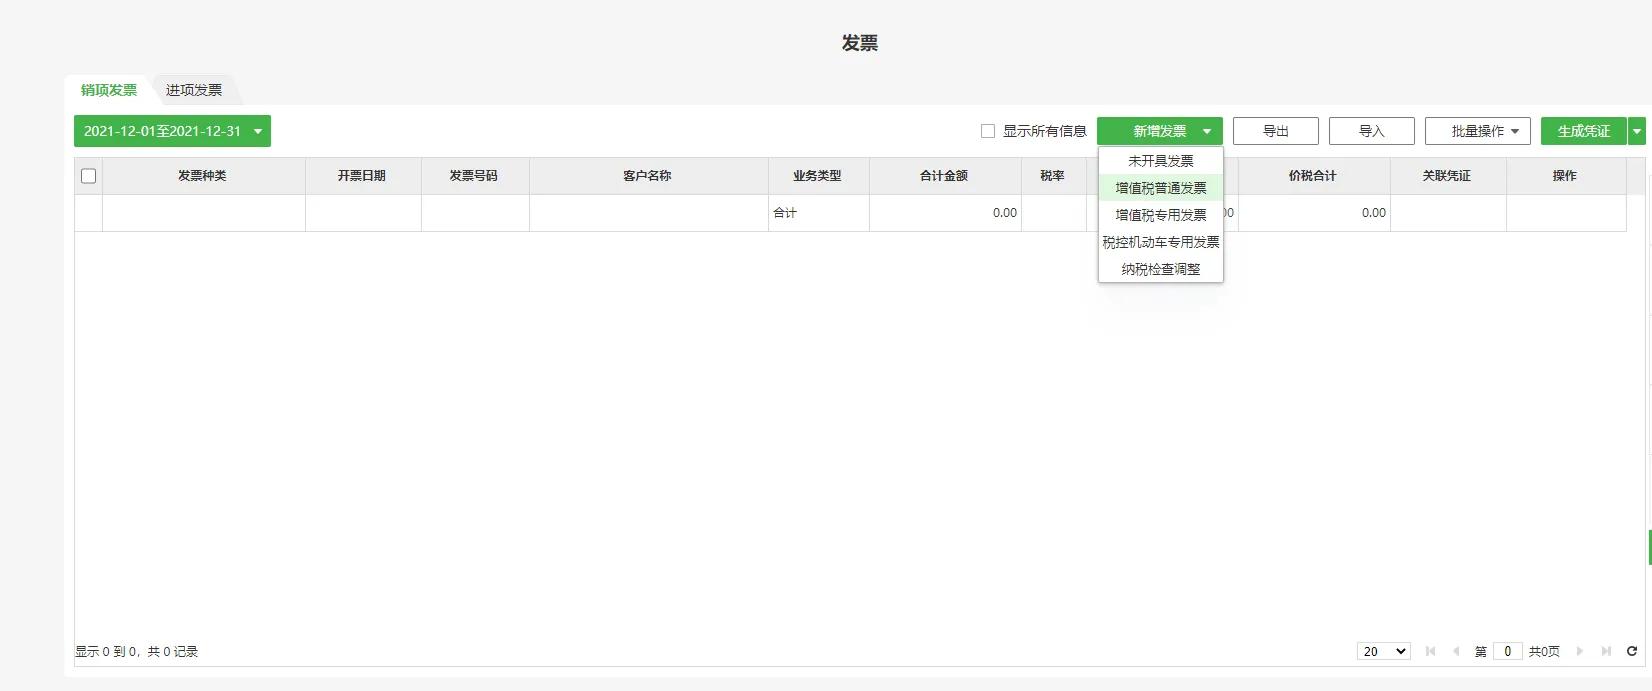The image size is (1652, 691).
Task: Click the 生成凭证 button
Action: (1583, 131)
